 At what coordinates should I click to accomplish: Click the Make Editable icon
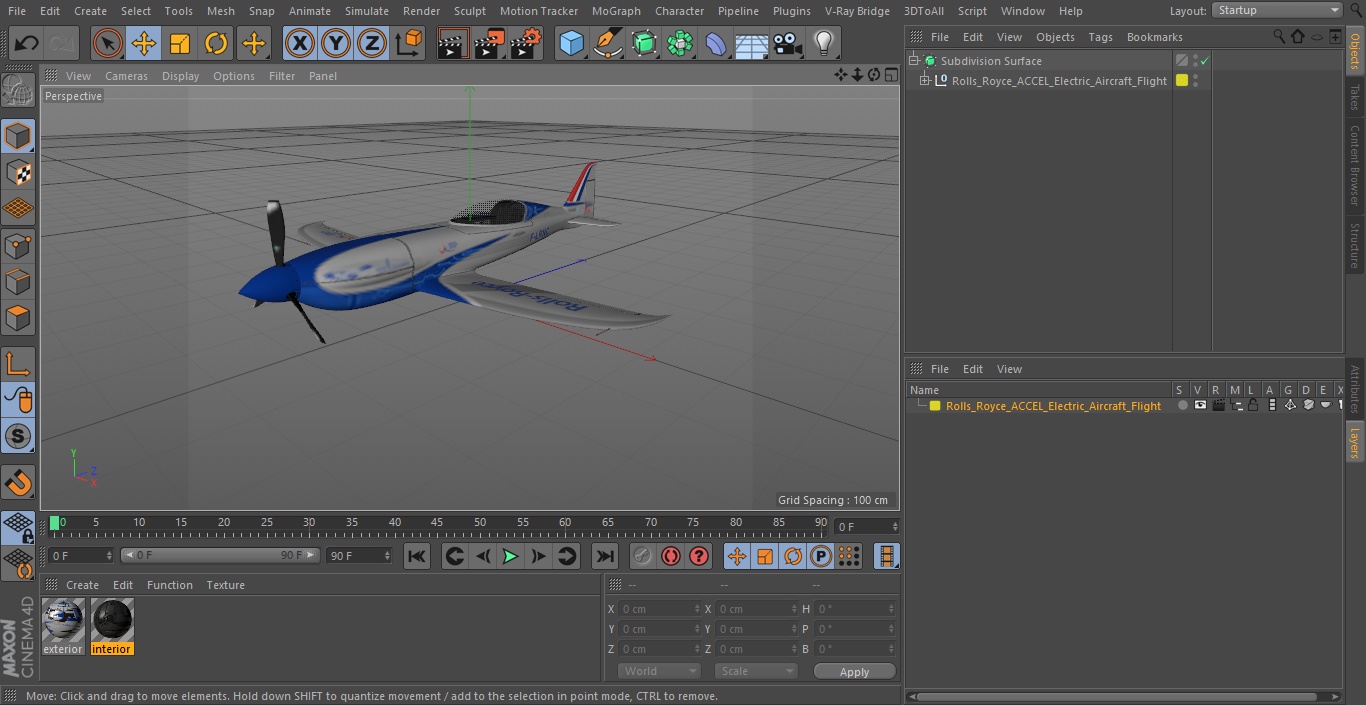[18, 90]
